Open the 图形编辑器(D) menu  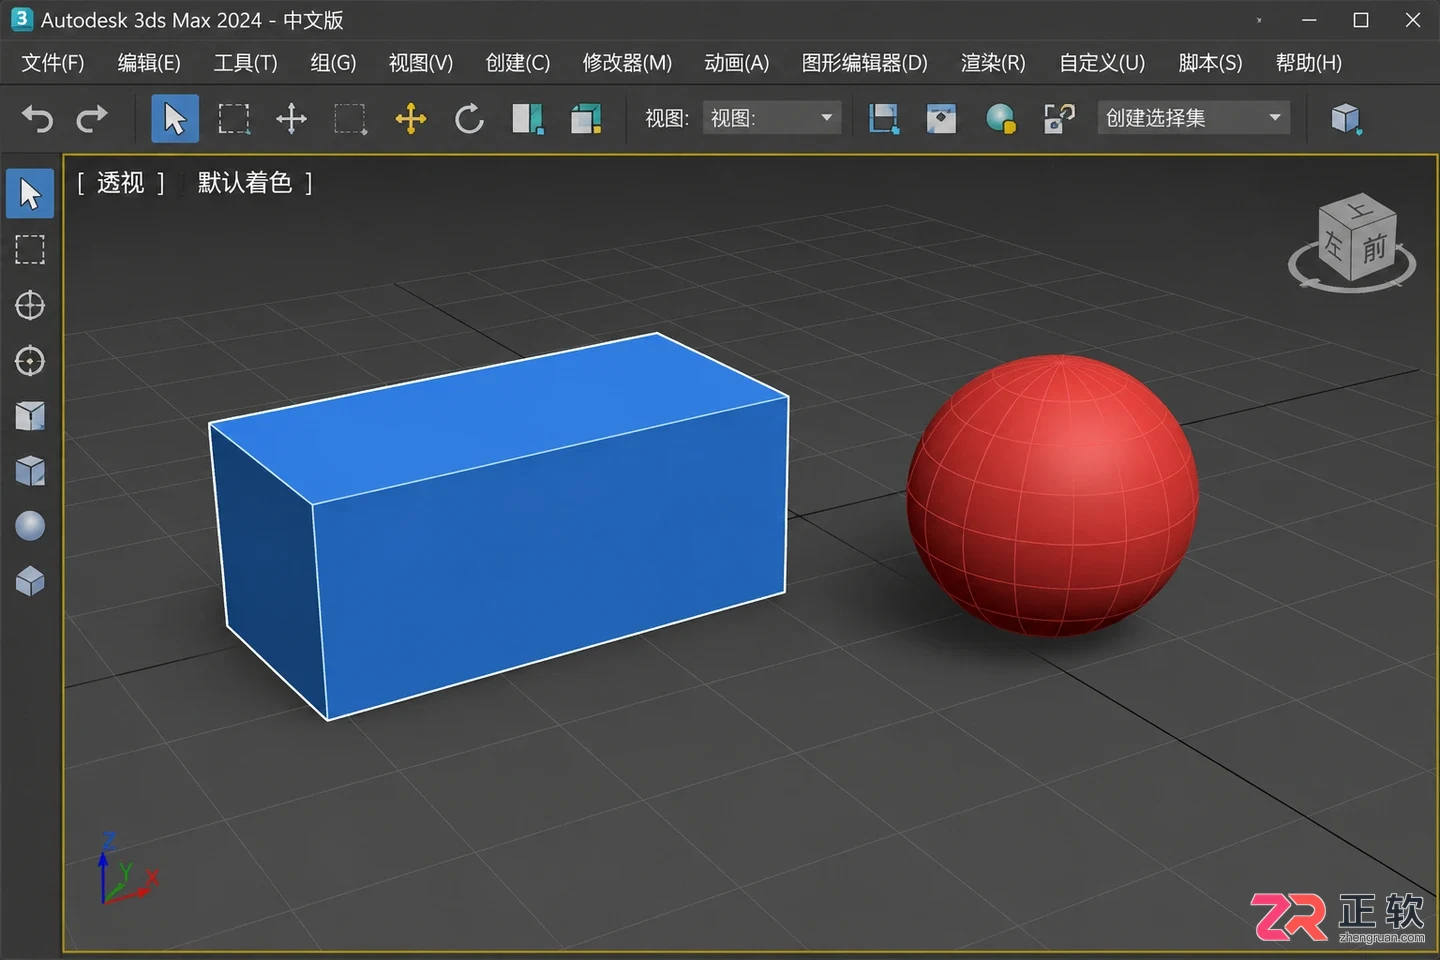pyautogui.click(x=865, y=63)
